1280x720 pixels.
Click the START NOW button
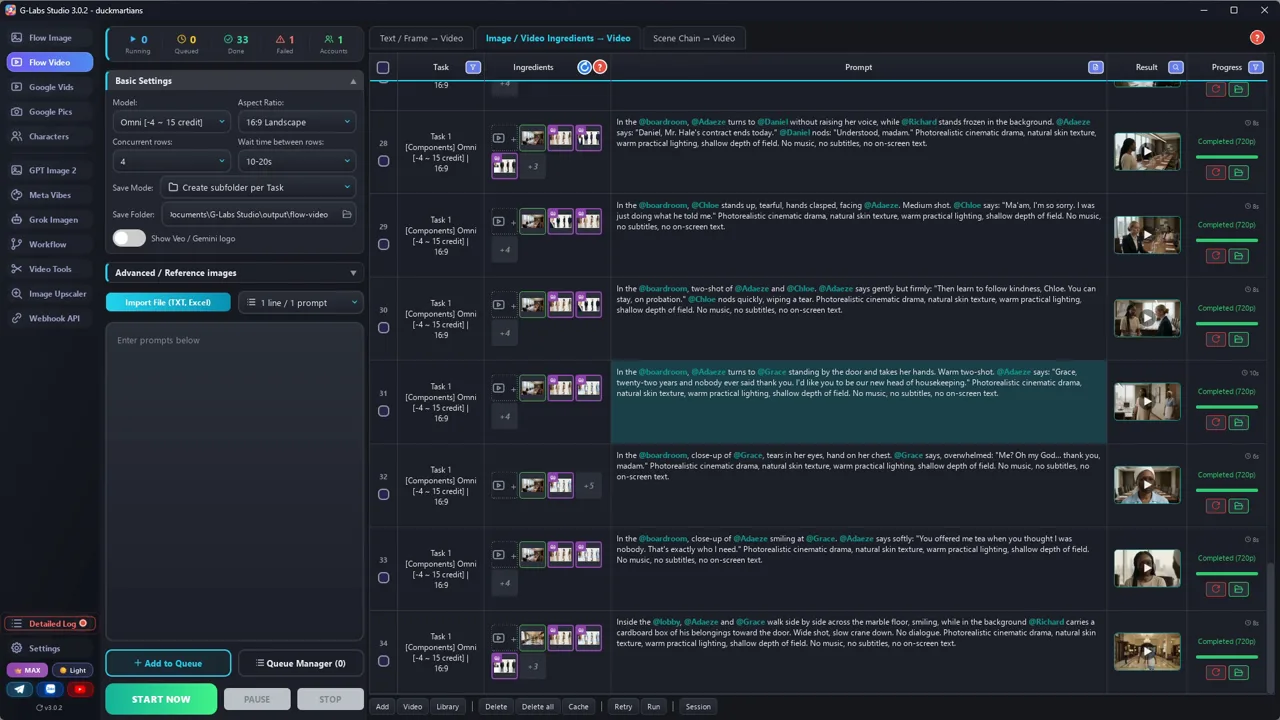[161, 699]
